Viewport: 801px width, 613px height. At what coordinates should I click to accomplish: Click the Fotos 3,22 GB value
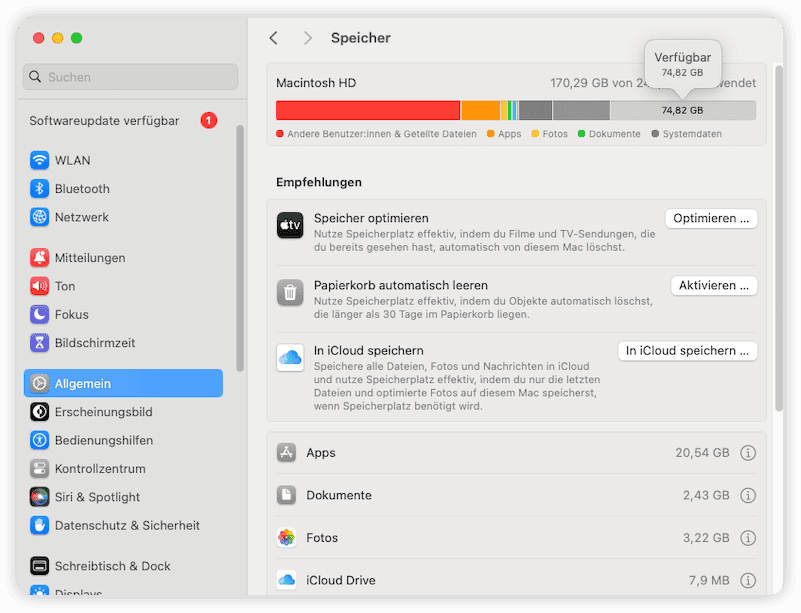click(x=706, y=537)
